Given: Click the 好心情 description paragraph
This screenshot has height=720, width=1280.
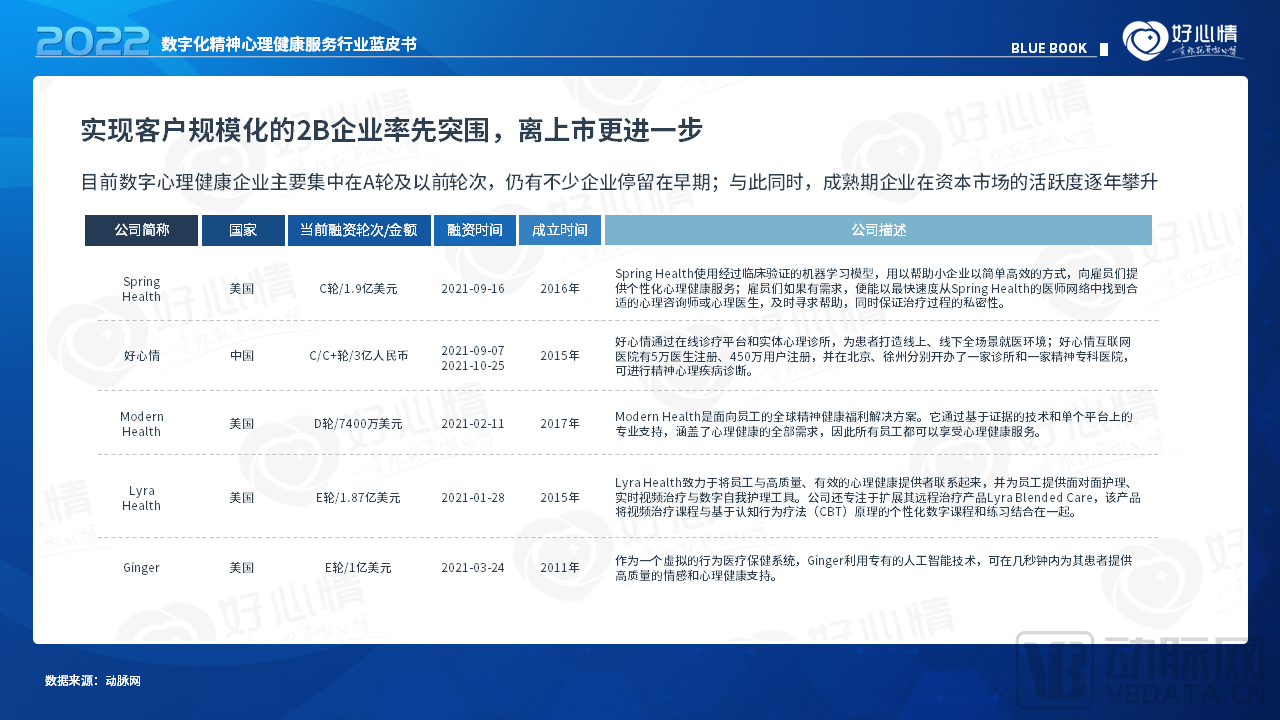Looking at the screenshot, I should click(x=874, y=356).
